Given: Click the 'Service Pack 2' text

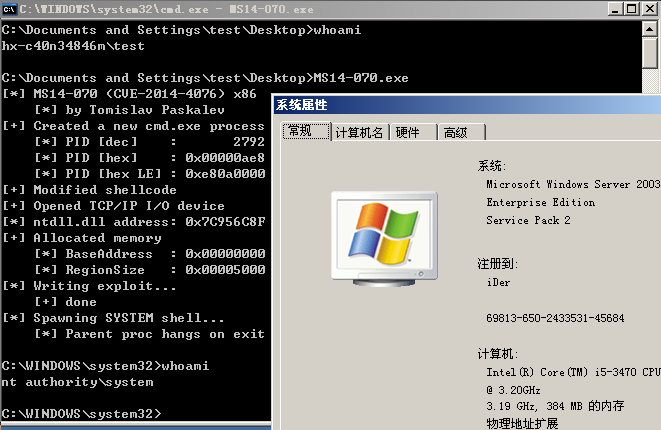Looking at the screenshot, I should [x=528, y=220].
